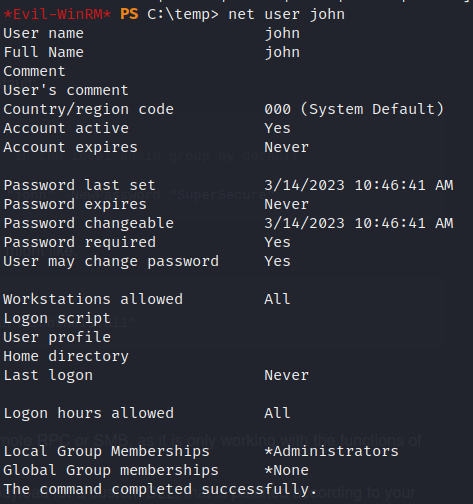Click the *None global group text

coord(287,470)
